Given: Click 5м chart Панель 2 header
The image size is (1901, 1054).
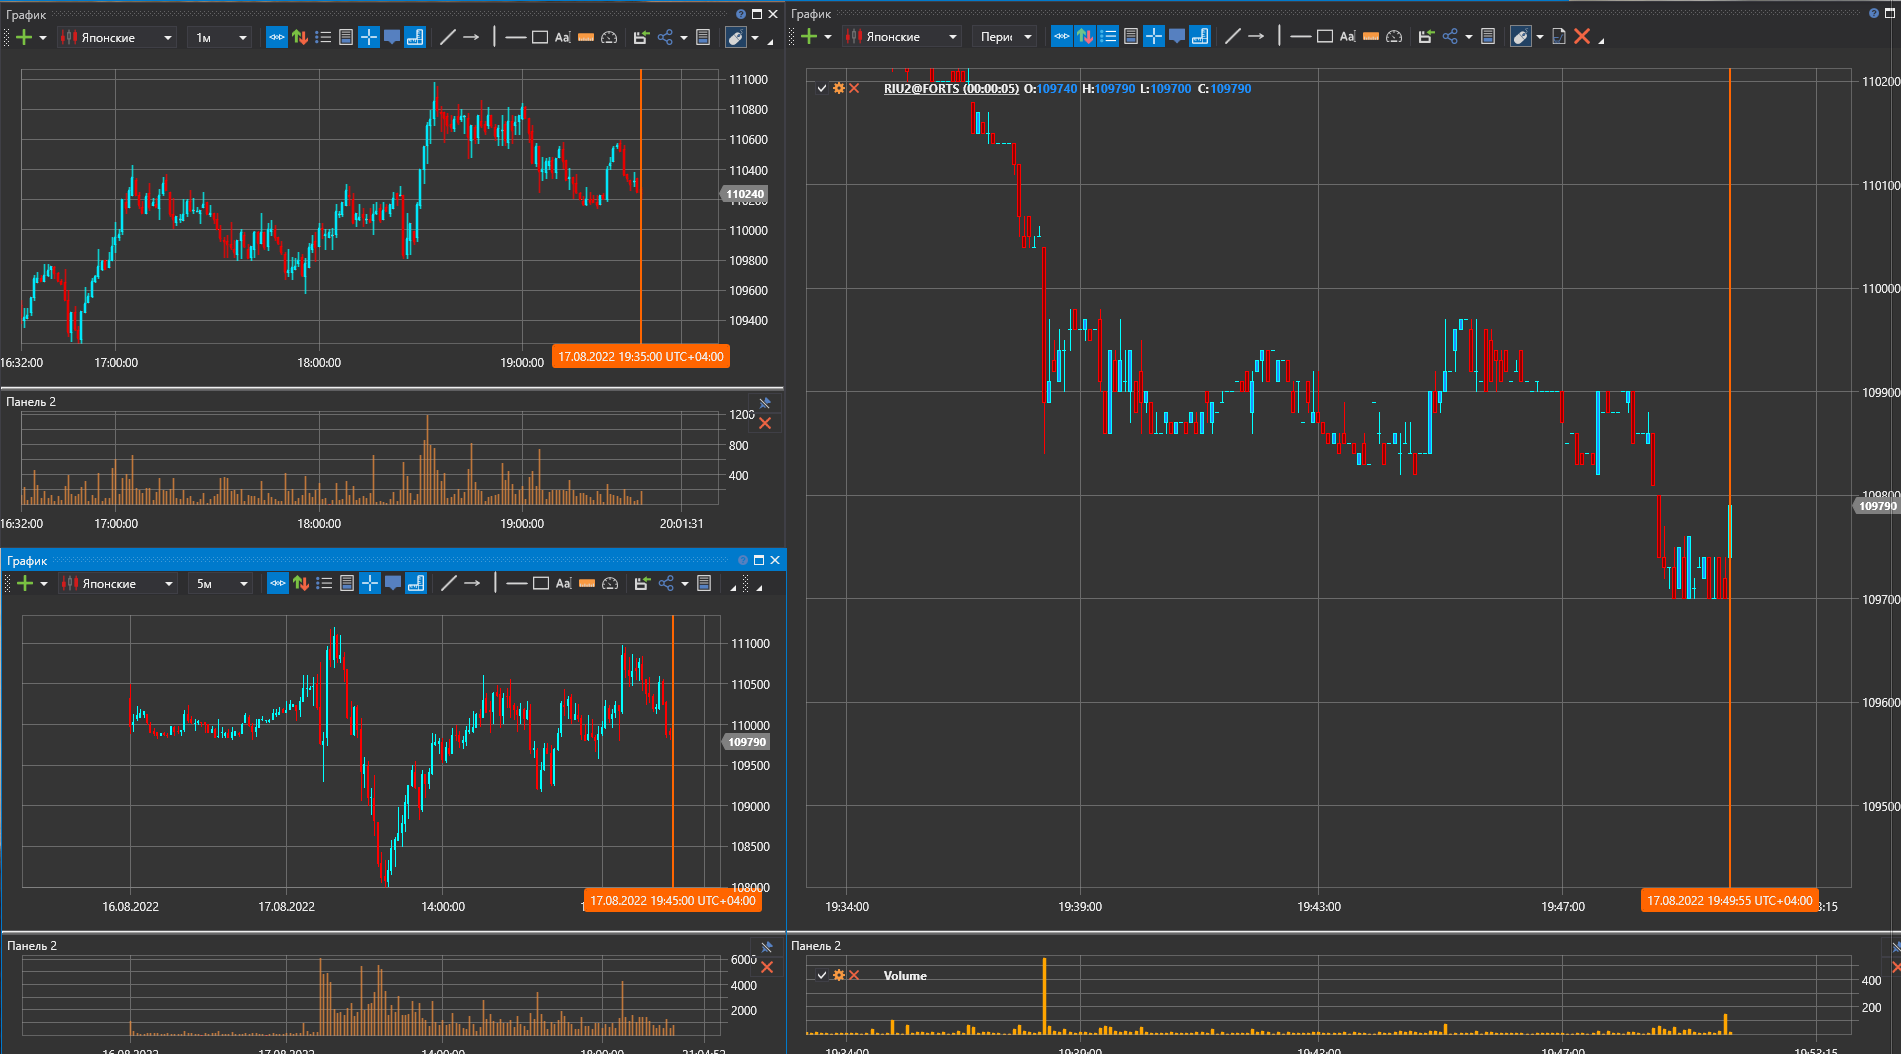Looking at the screenshot, I should point(32,945).
